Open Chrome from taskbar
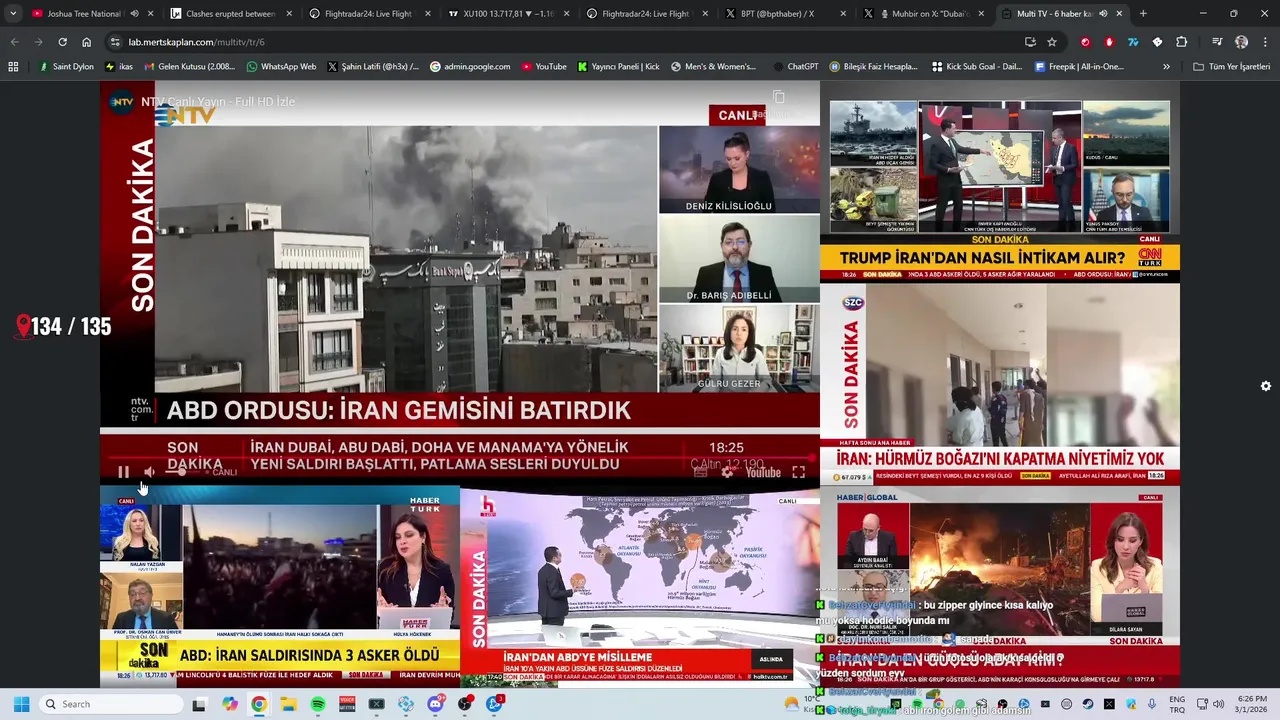1280x720 pixels. (259, 704)
